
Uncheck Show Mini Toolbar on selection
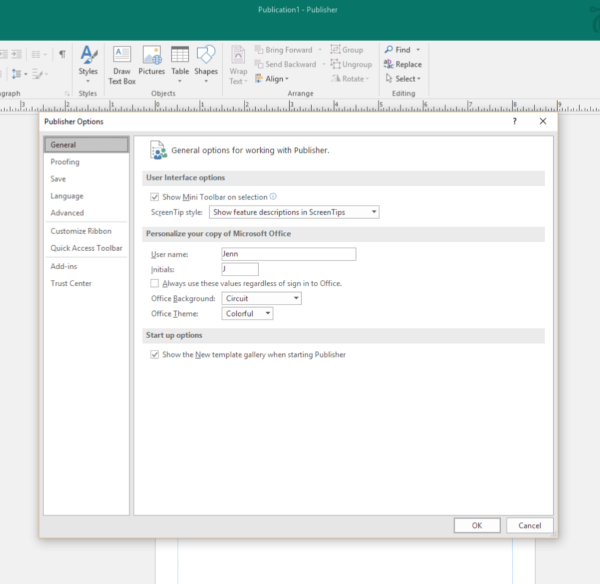click(155, 197)
